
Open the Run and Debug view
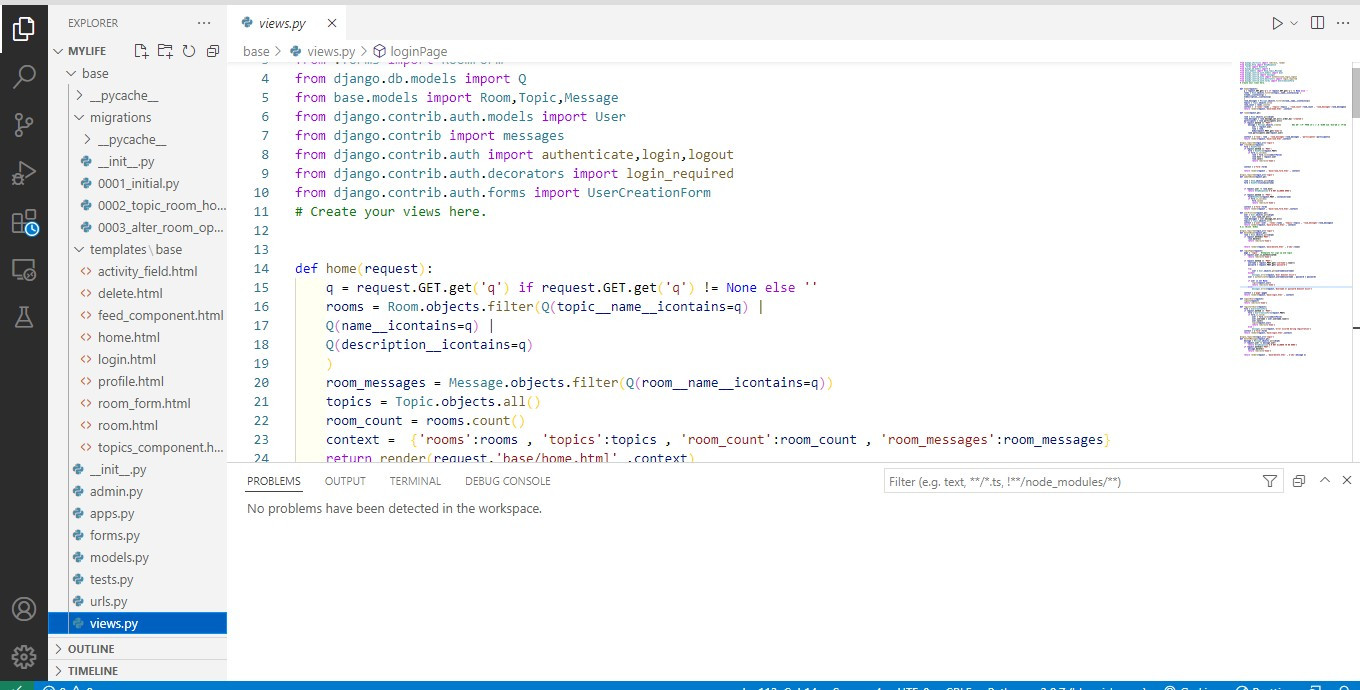[x=23, y=173]
